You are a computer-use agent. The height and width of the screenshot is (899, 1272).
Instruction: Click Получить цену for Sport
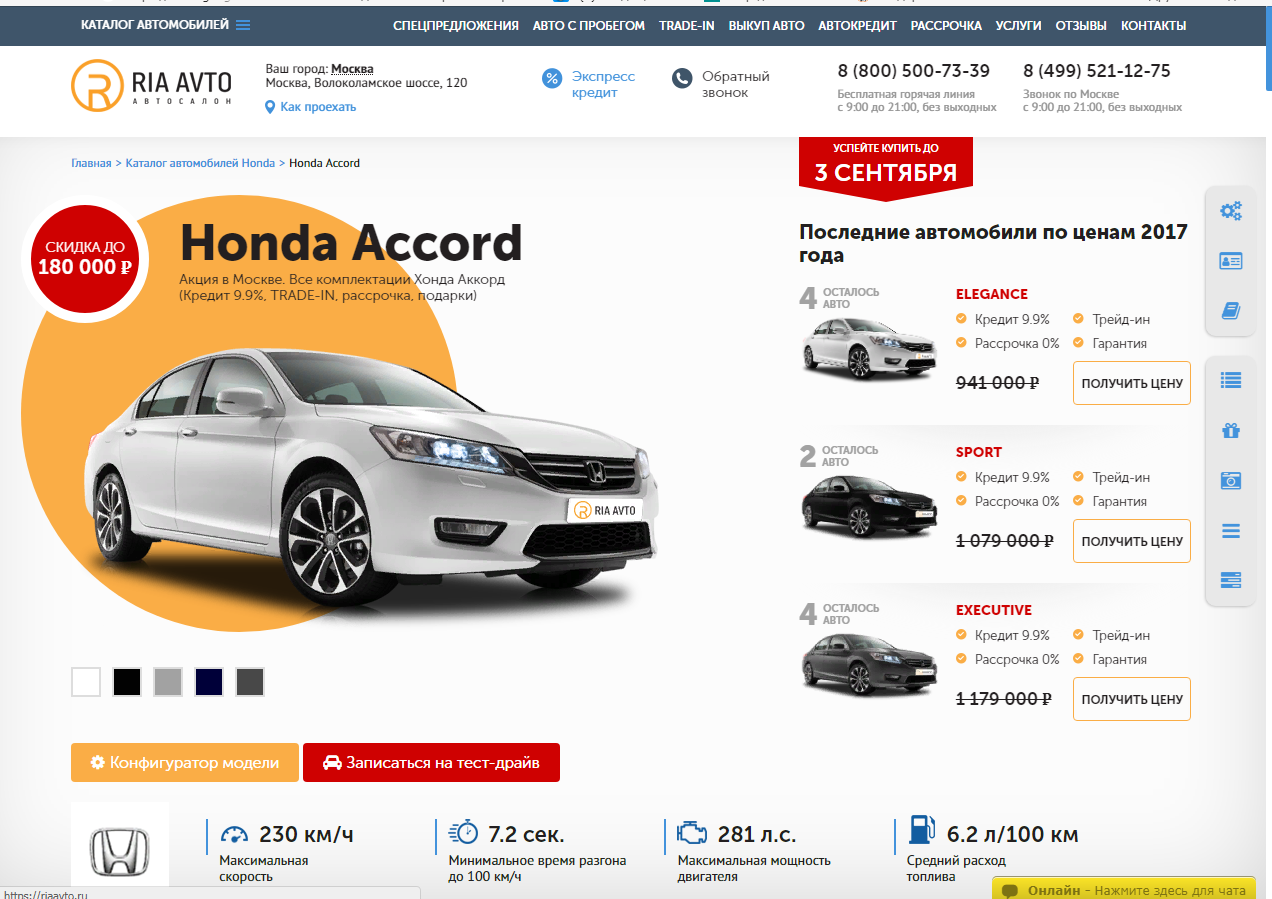[1132, 541]
